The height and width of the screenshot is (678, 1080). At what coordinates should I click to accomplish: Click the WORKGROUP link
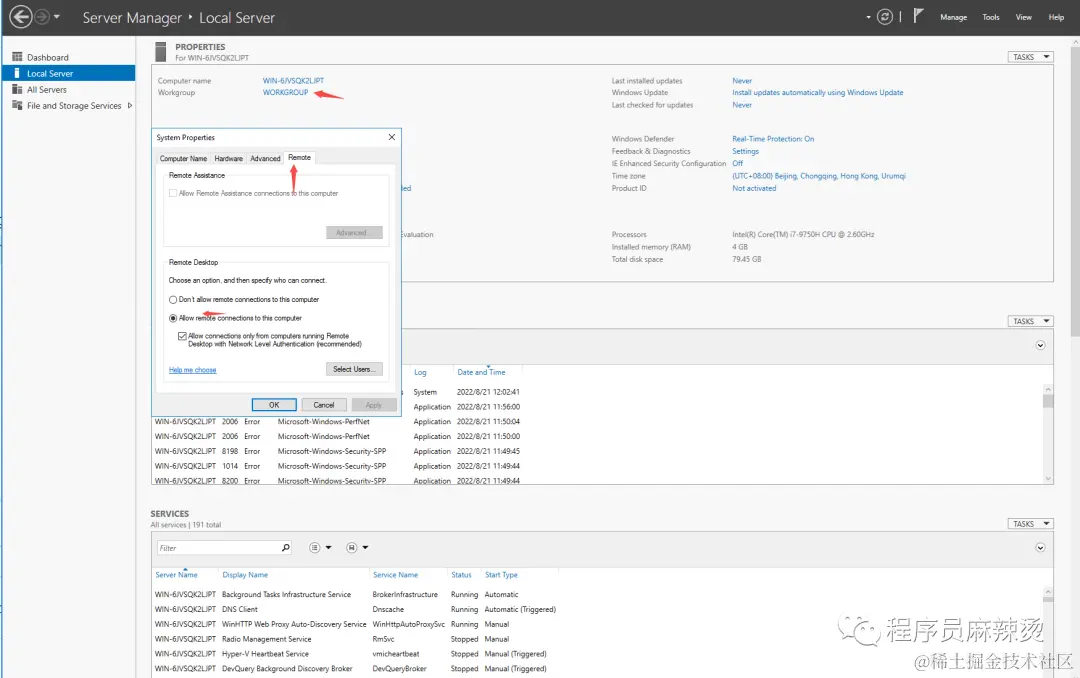coord(285,92)
